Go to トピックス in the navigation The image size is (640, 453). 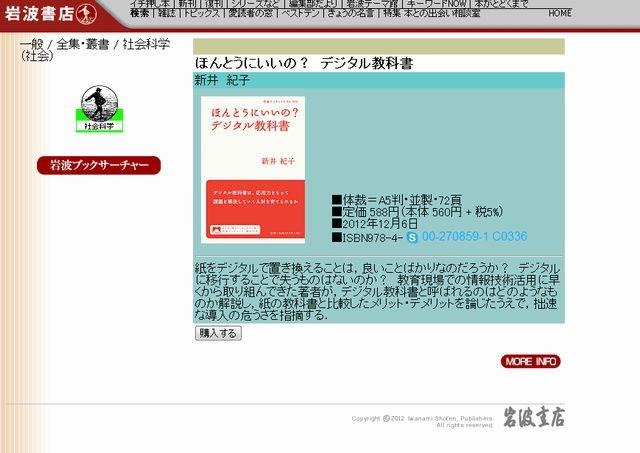[x=201, y=13]
